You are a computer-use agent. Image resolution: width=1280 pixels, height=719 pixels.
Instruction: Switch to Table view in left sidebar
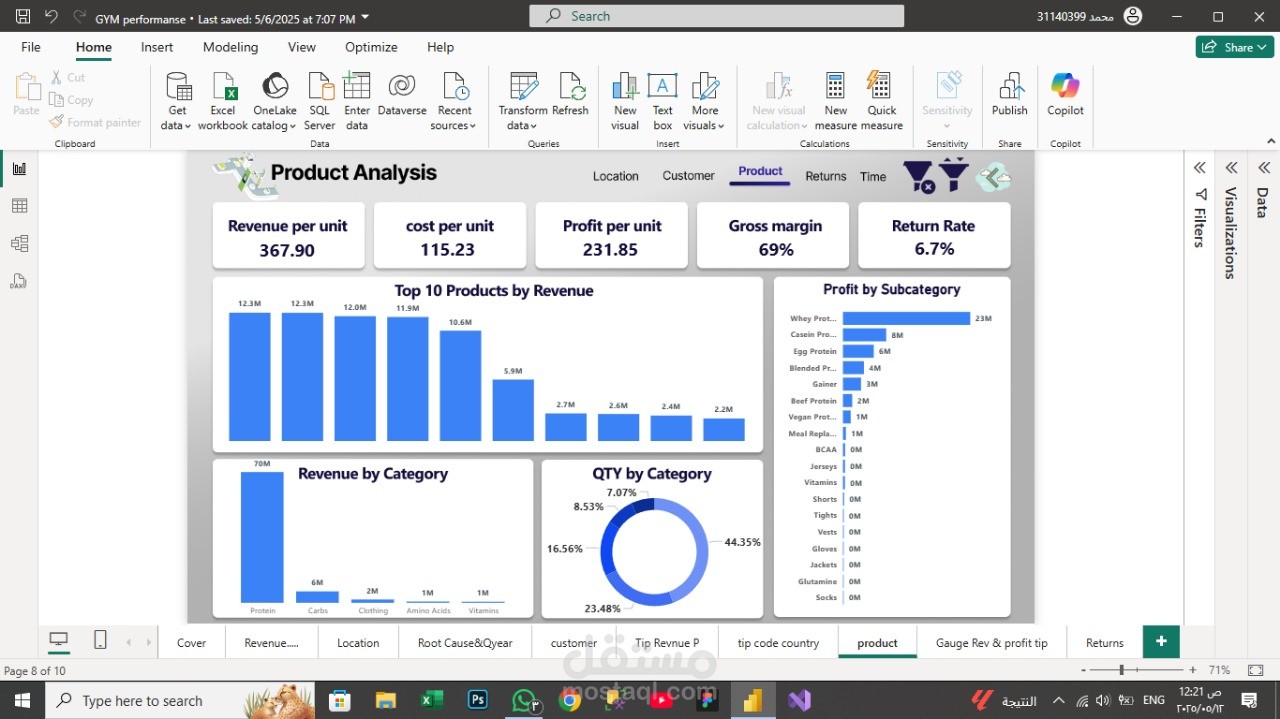tap(19, 206)
